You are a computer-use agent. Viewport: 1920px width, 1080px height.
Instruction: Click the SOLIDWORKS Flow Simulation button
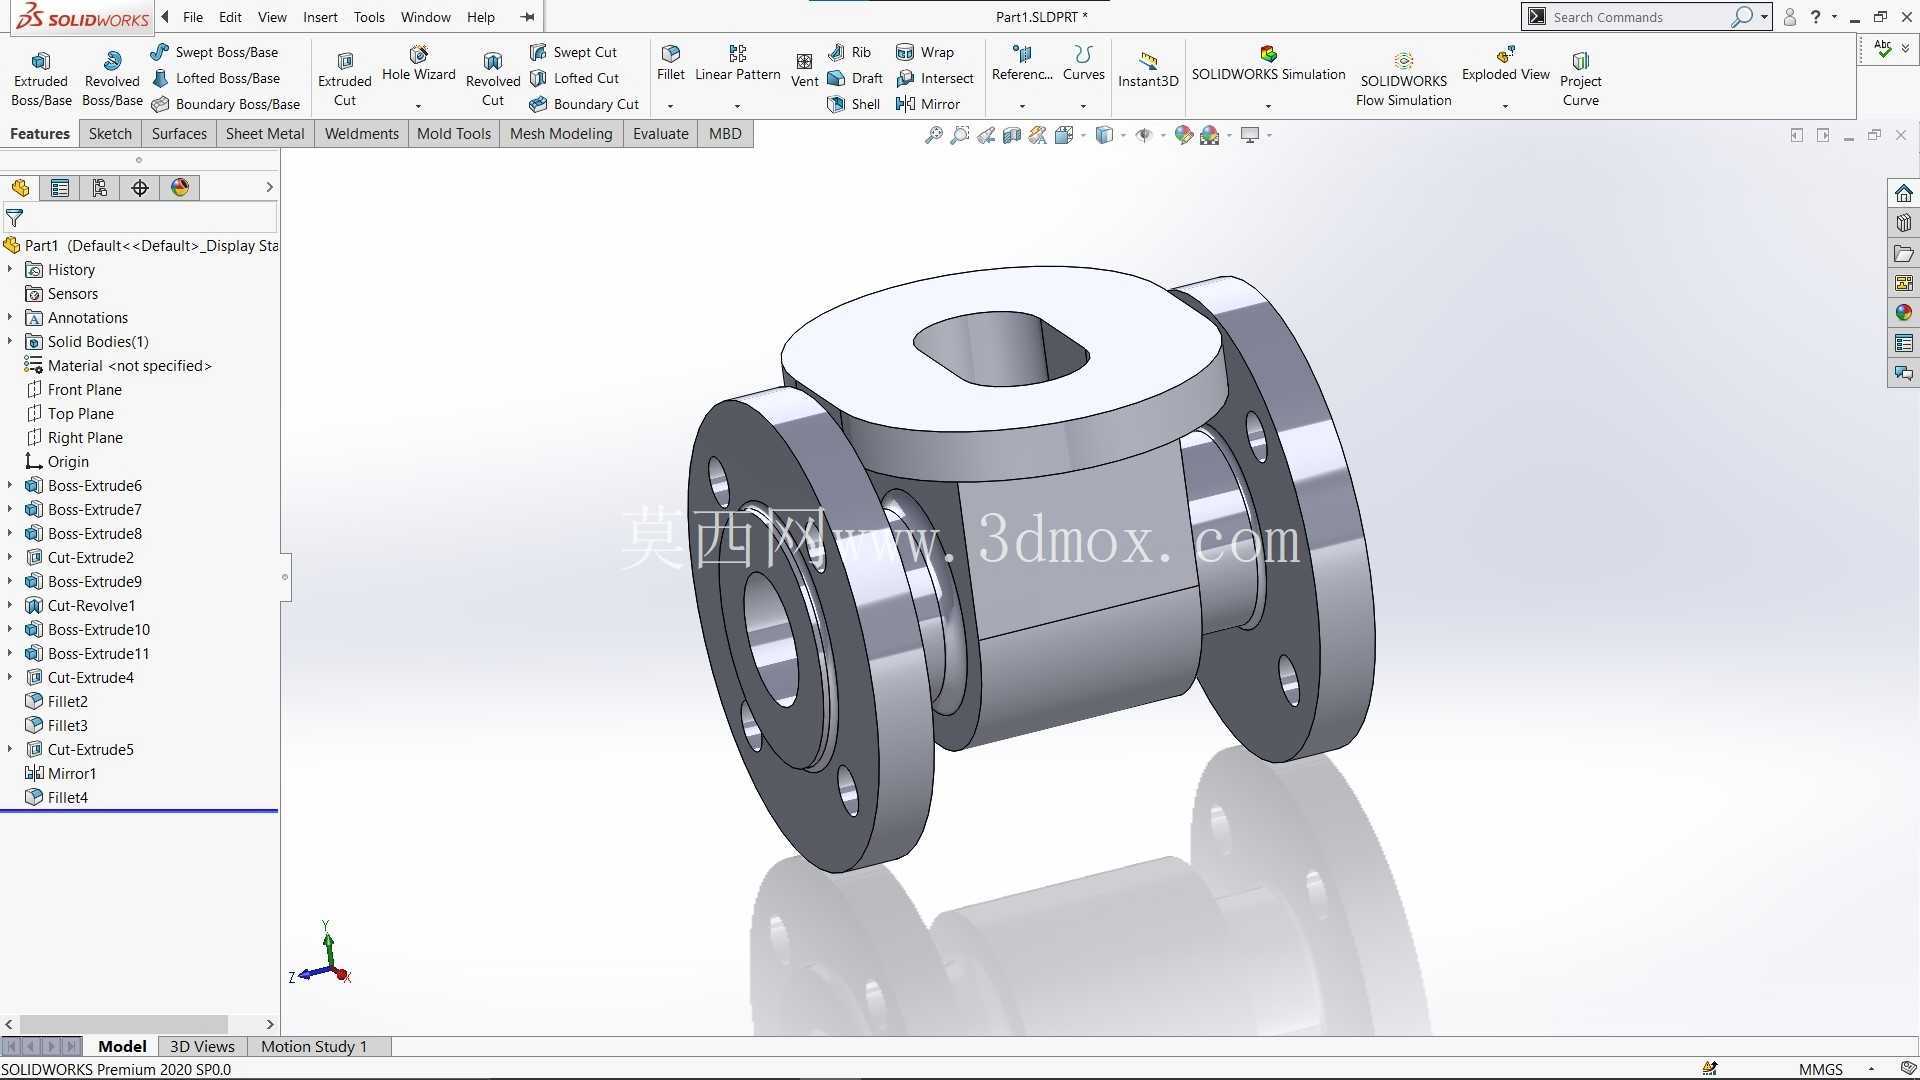[x=1403, y=79]
